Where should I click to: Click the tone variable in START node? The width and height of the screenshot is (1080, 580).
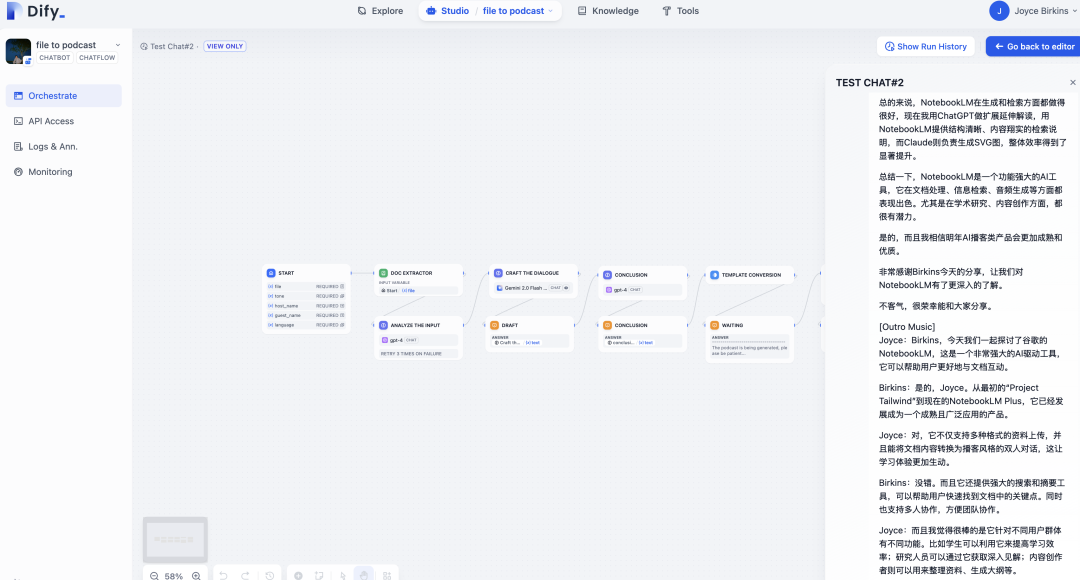(x=306, y=296)
